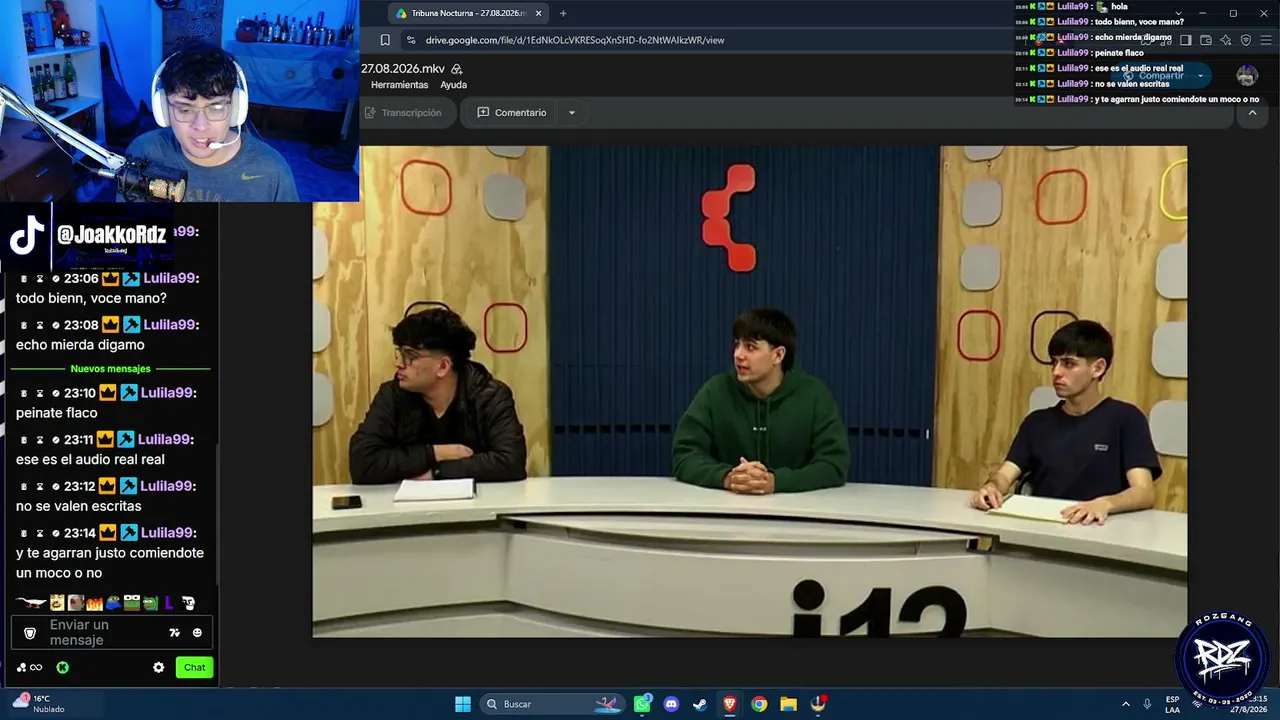Screen dimensions: 1280x720
Task: Open the browser main menu
Action: pos(1266,40)
